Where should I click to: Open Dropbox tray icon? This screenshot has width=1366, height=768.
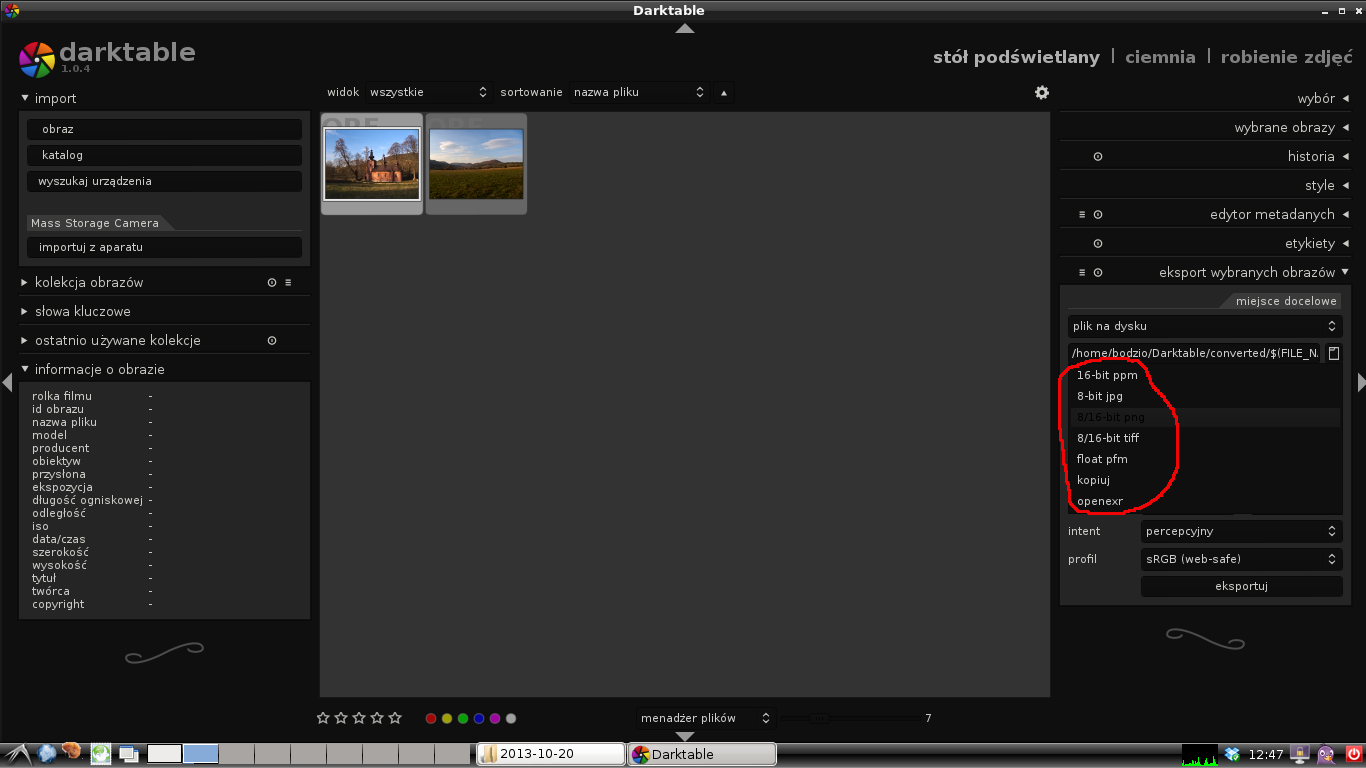click(1232, 754)
